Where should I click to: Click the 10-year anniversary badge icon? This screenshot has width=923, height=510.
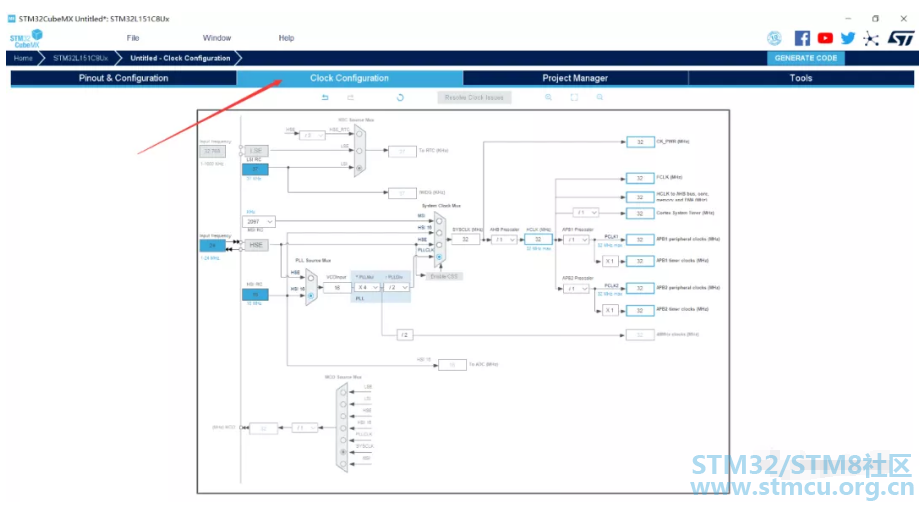coord(774,38)
